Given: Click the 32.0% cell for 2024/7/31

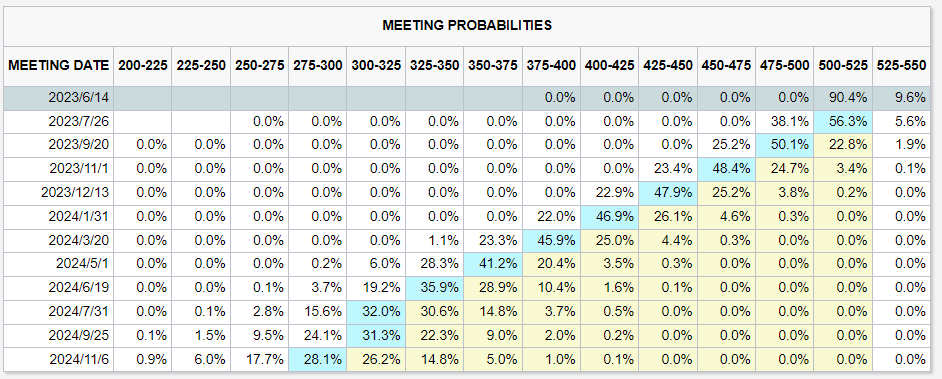Looking at the screenshot, I should coord(376,311).
